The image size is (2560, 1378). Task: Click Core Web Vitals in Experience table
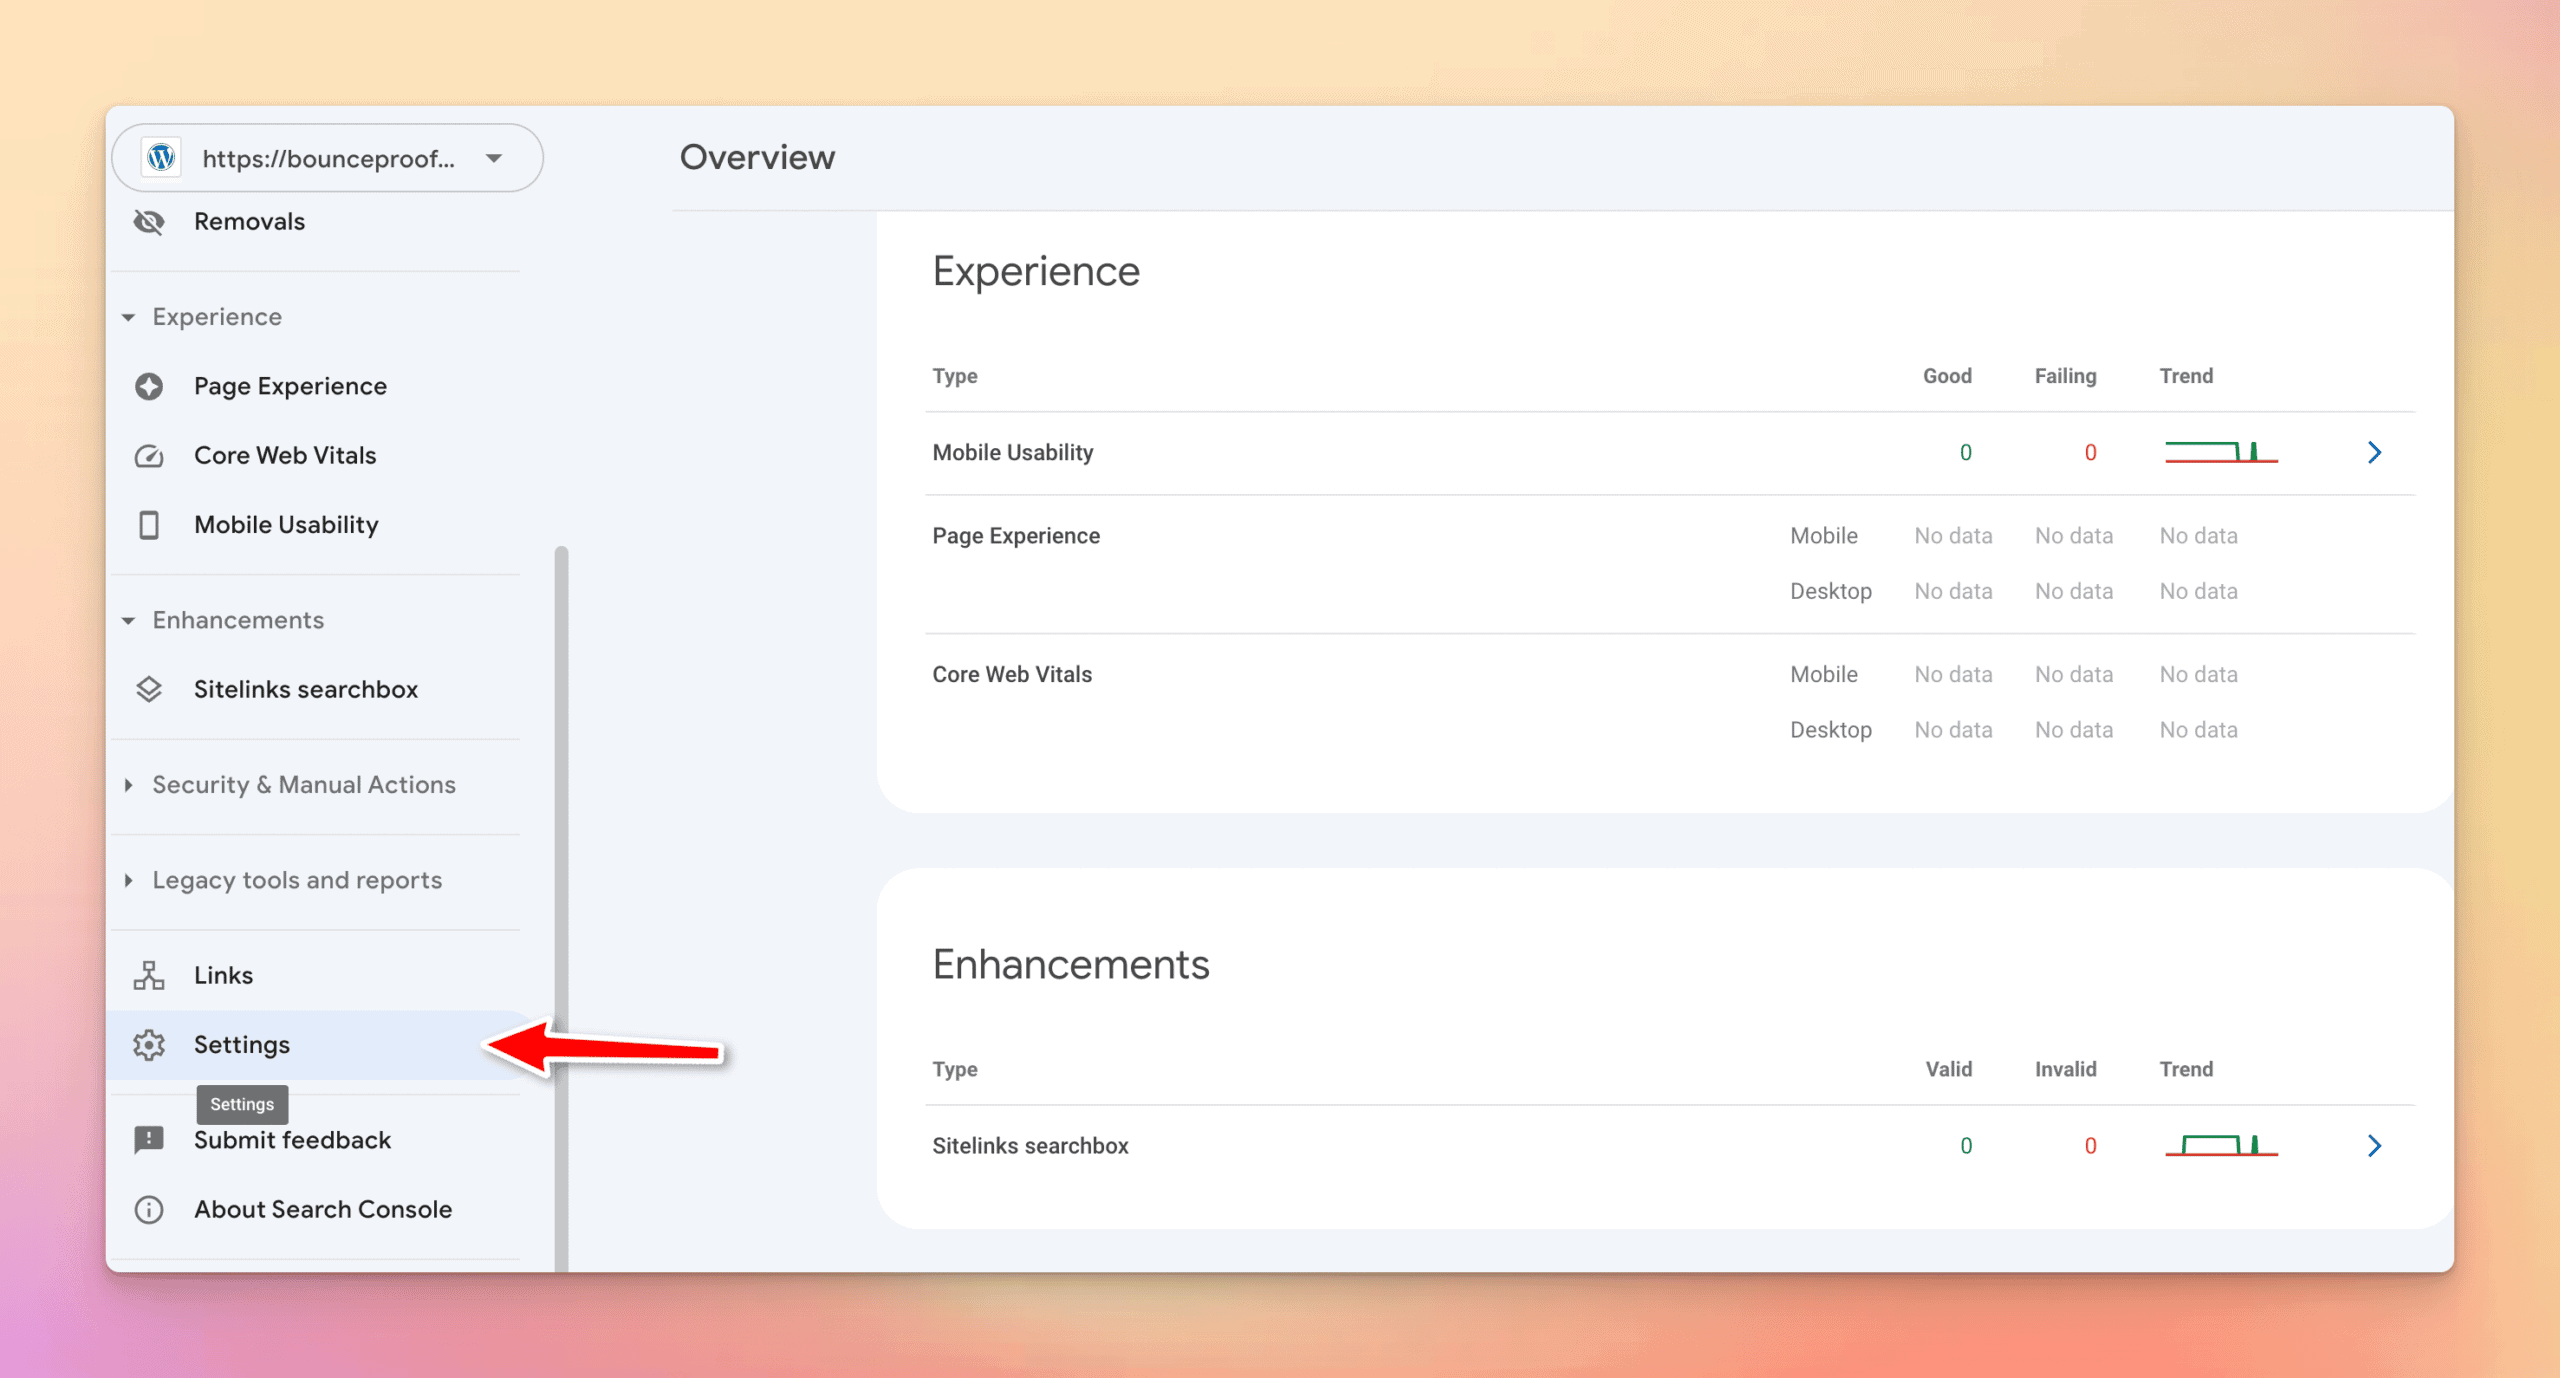click(1012, 675)
